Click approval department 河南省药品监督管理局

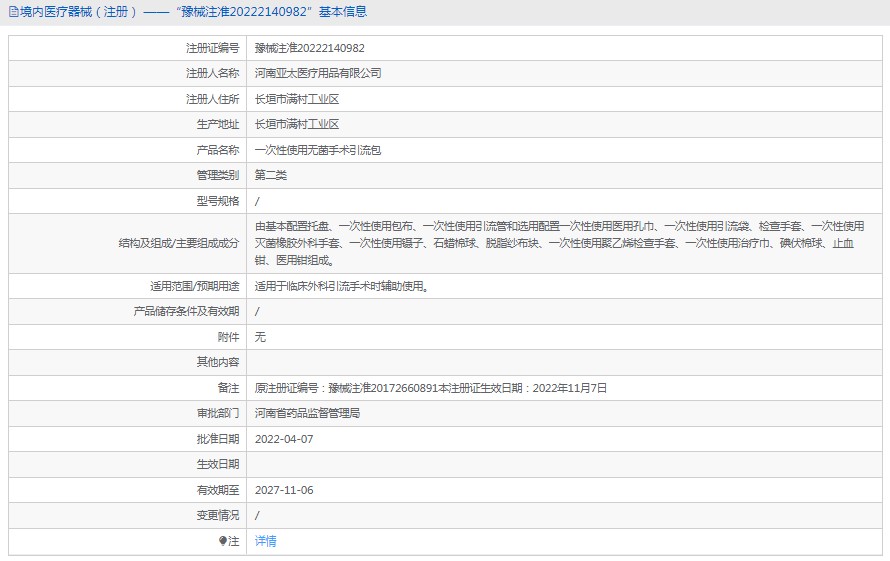pyautogui.click(x=307, y=413)
